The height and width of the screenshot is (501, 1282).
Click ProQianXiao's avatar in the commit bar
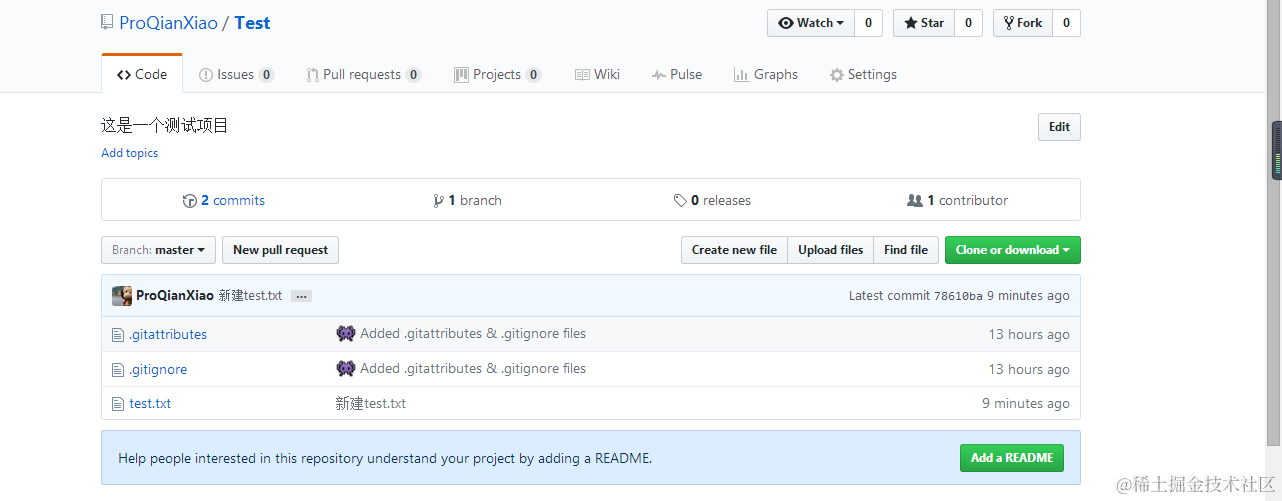(122, 296)
